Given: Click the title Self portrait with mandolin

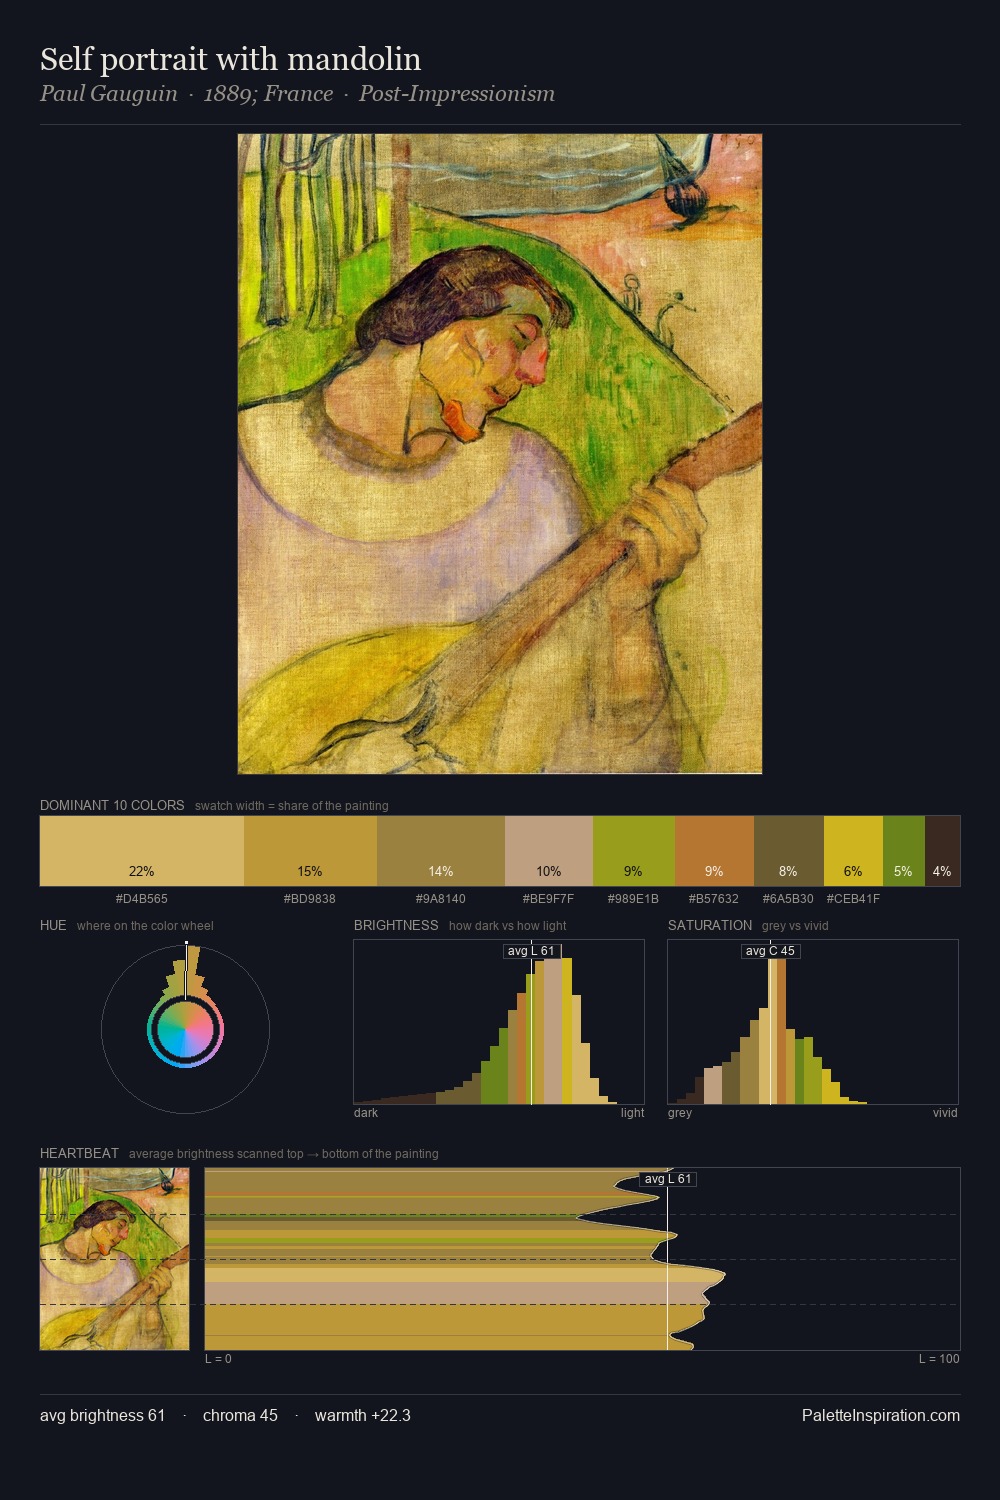Looking at the screenshot, I should click(x=231, y=60).
